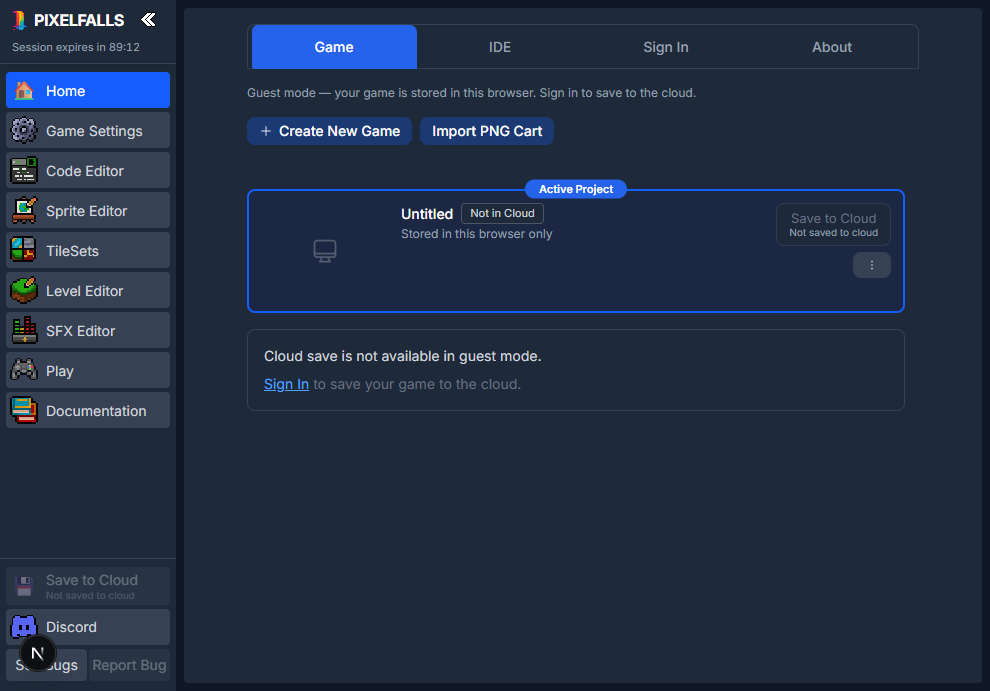Collapse the sidebar with the double chevron
Screen dimensions: 990x691
148,20
